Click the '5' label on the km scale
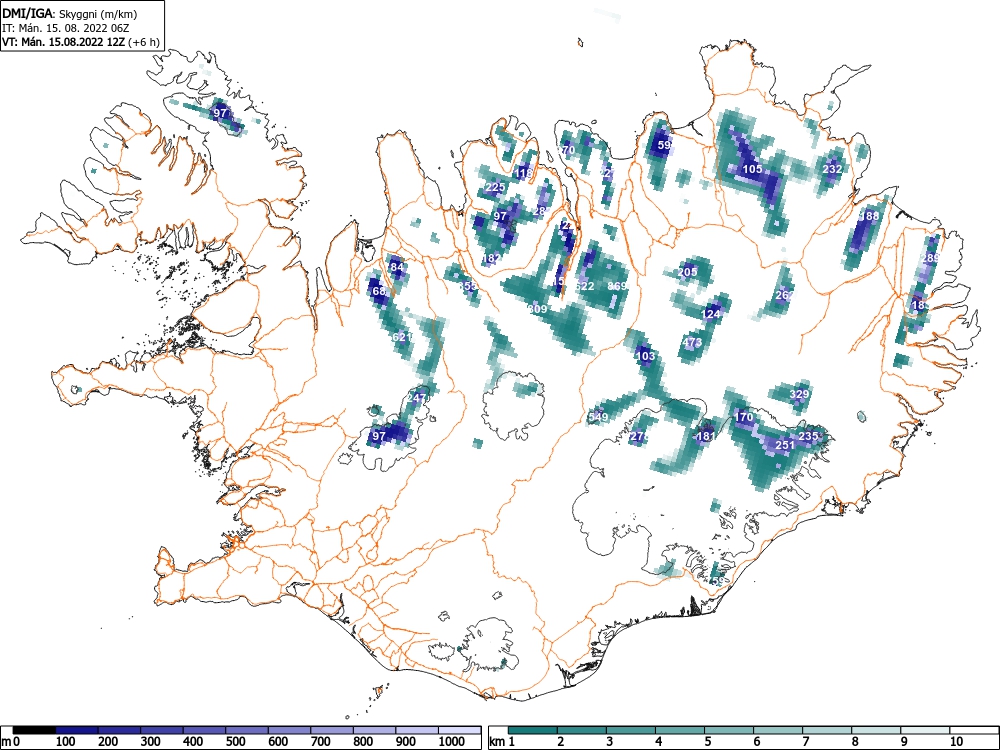This screenshot has height=750, width=1000. pos(707,741)
